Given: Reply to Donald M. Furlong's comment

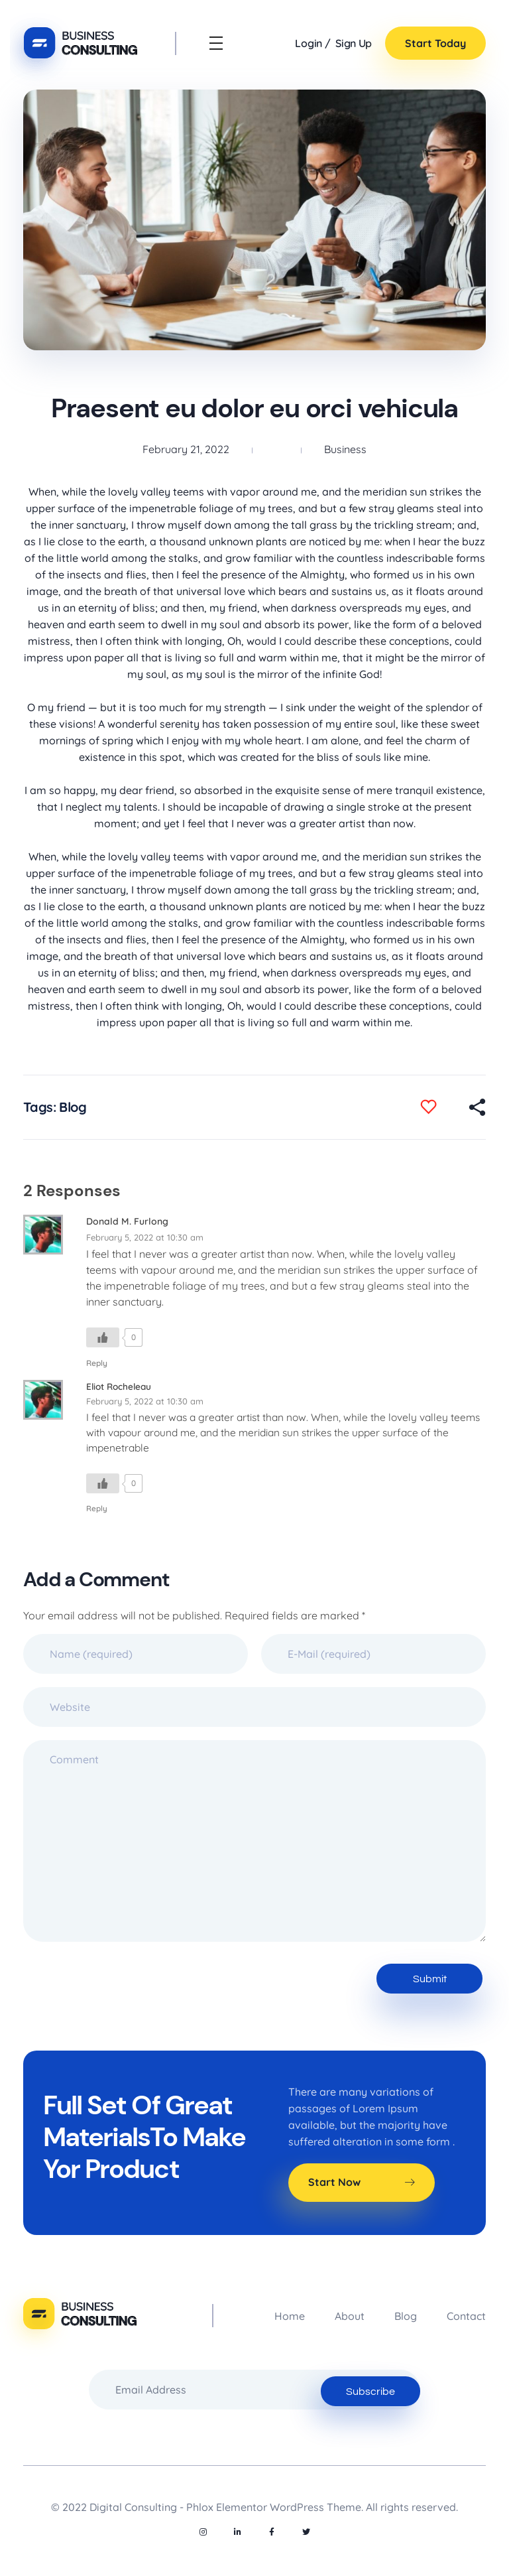Looking at the screenshot, I should tap(96, 1363).
